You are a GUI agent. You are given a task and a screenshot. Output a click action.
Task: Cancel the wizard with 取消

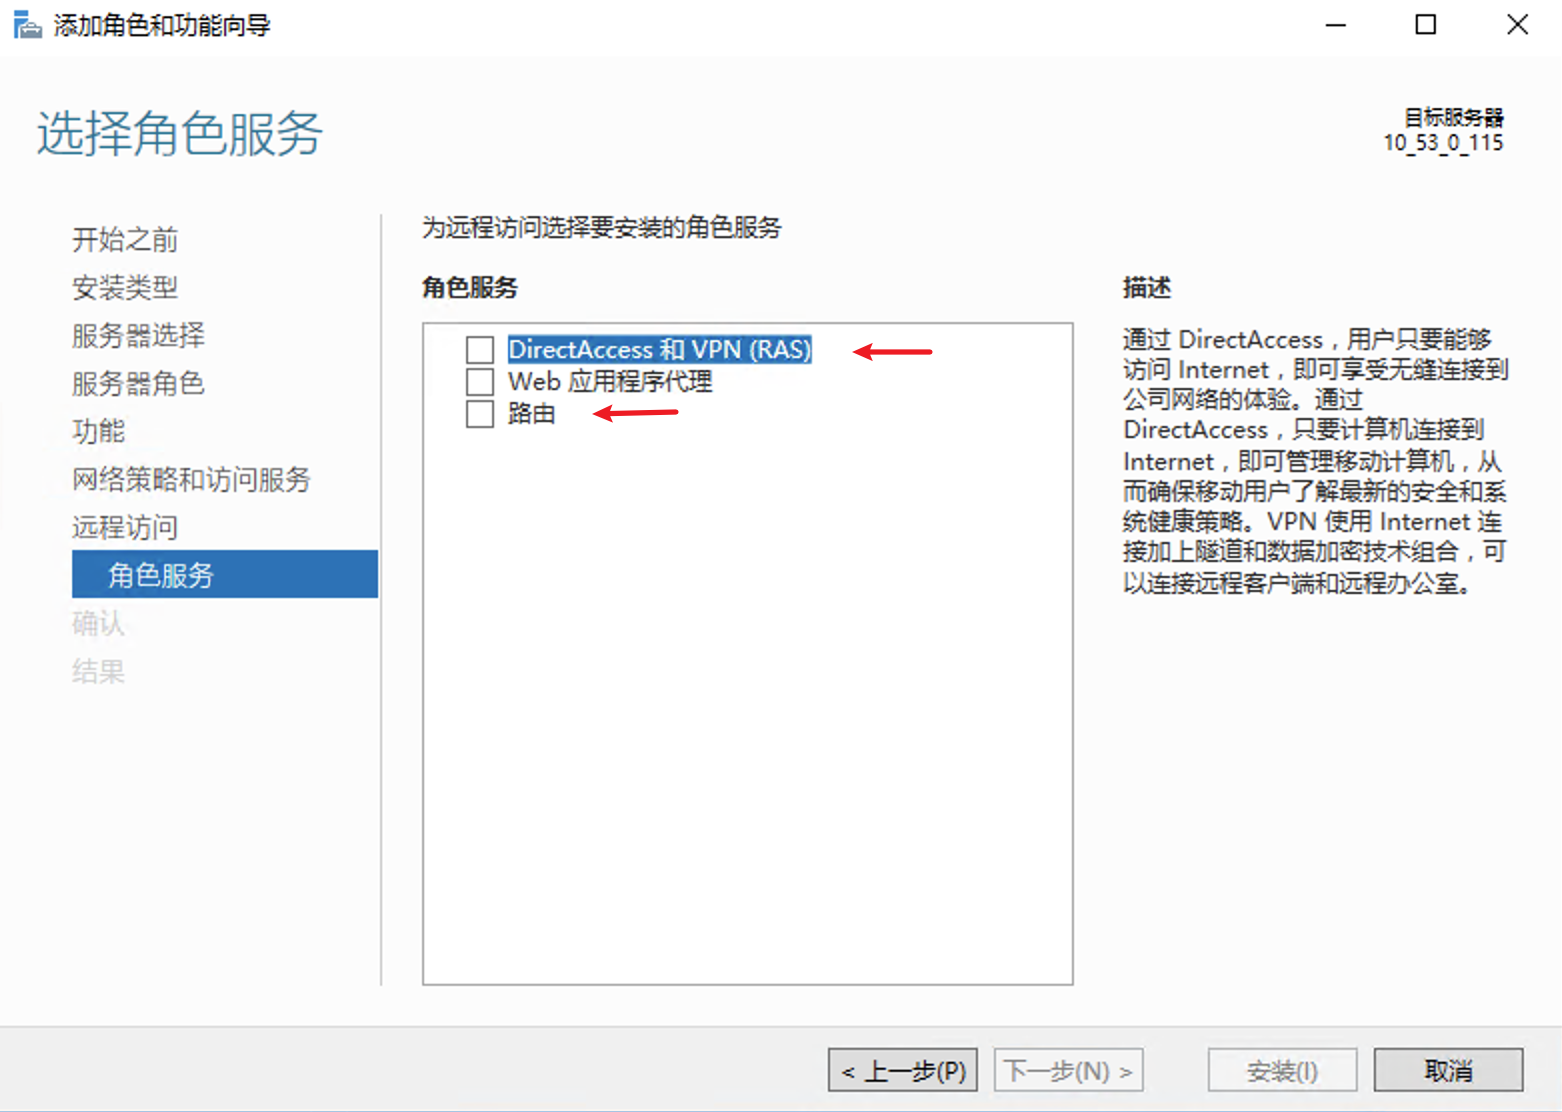pyautogui.click(x=1448, y=1069)
